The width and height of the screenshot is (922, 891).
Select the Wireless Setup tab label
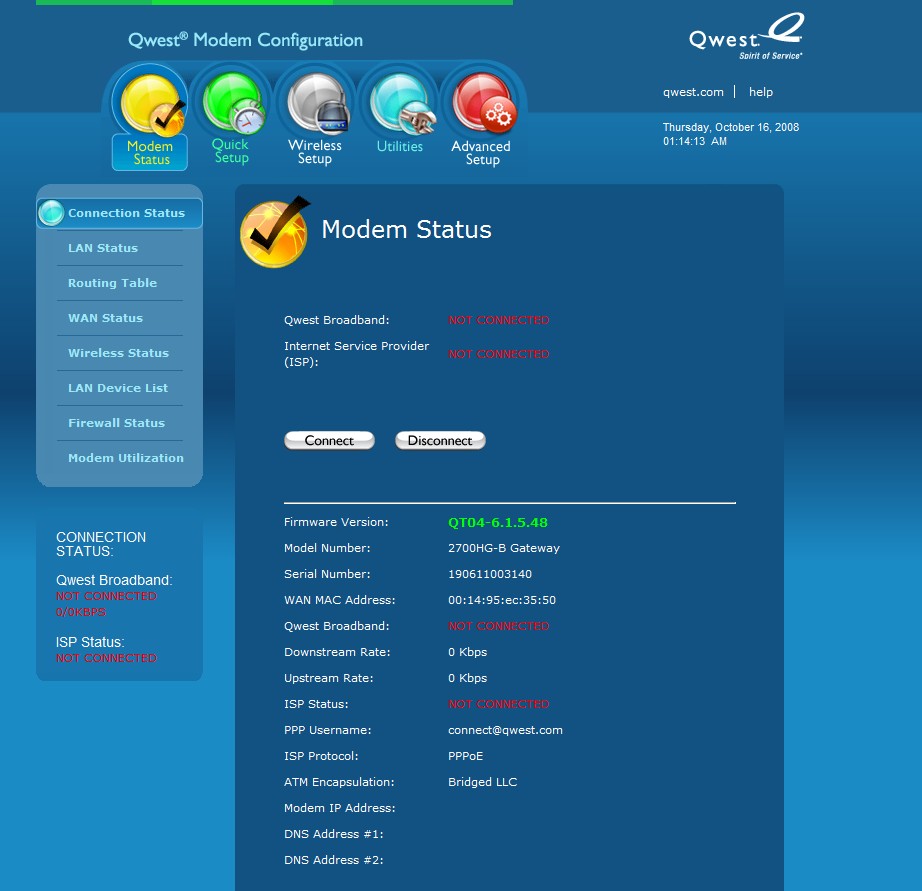pos(315,152)
